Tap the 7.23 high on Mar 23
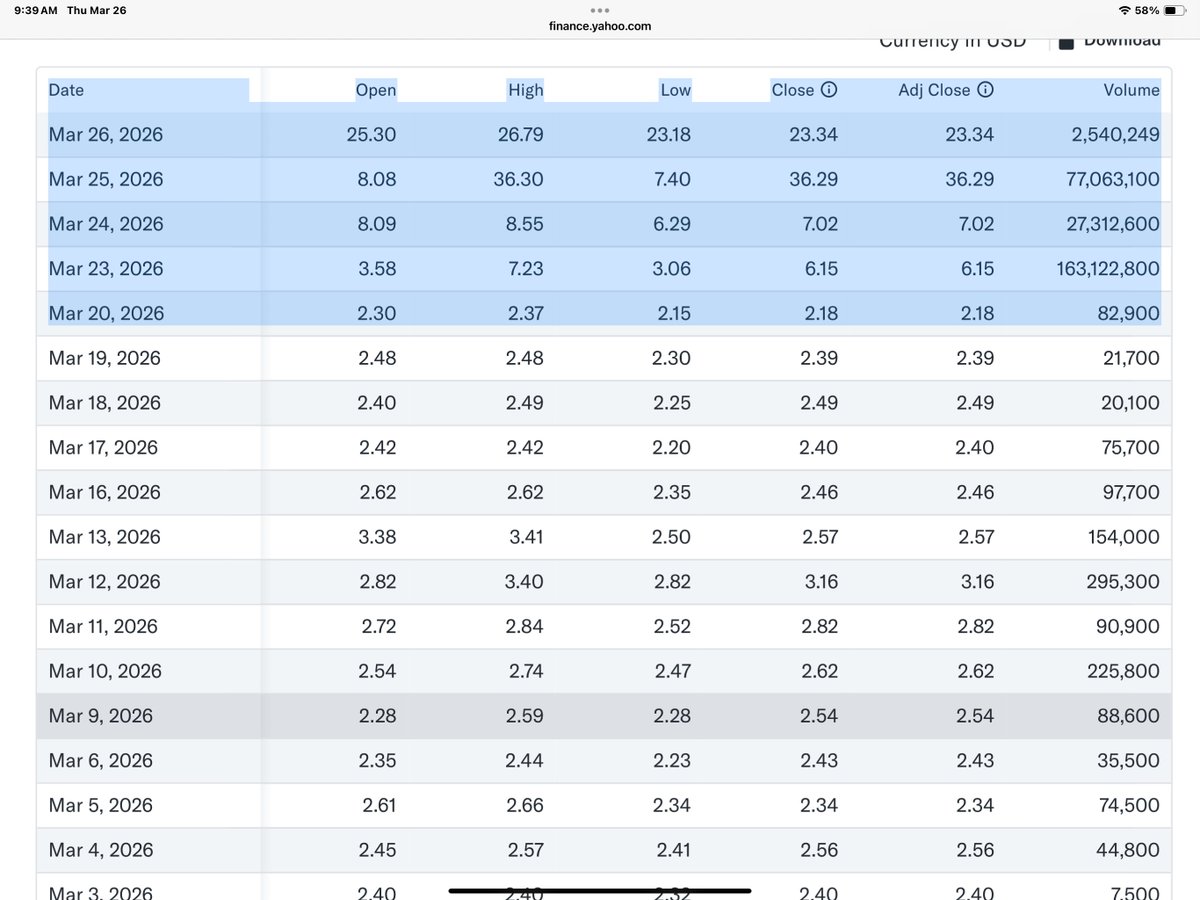 pos(526,268)
